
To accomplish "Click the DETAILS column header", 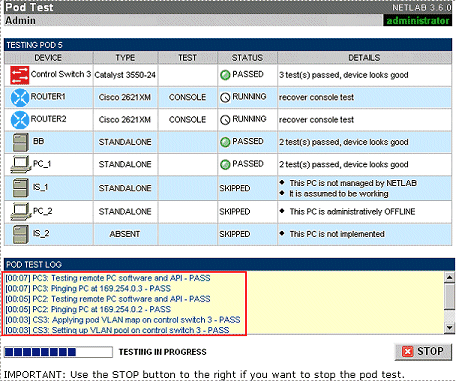I will click(364, 58).
